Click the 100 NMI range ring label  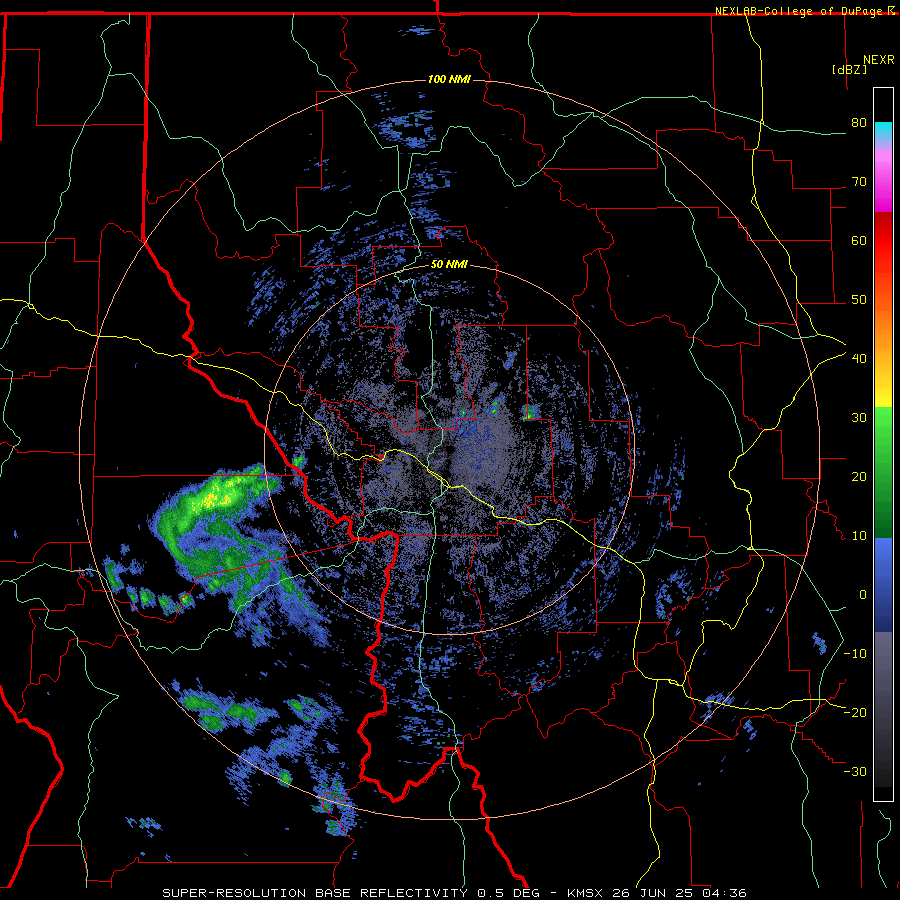449,79
